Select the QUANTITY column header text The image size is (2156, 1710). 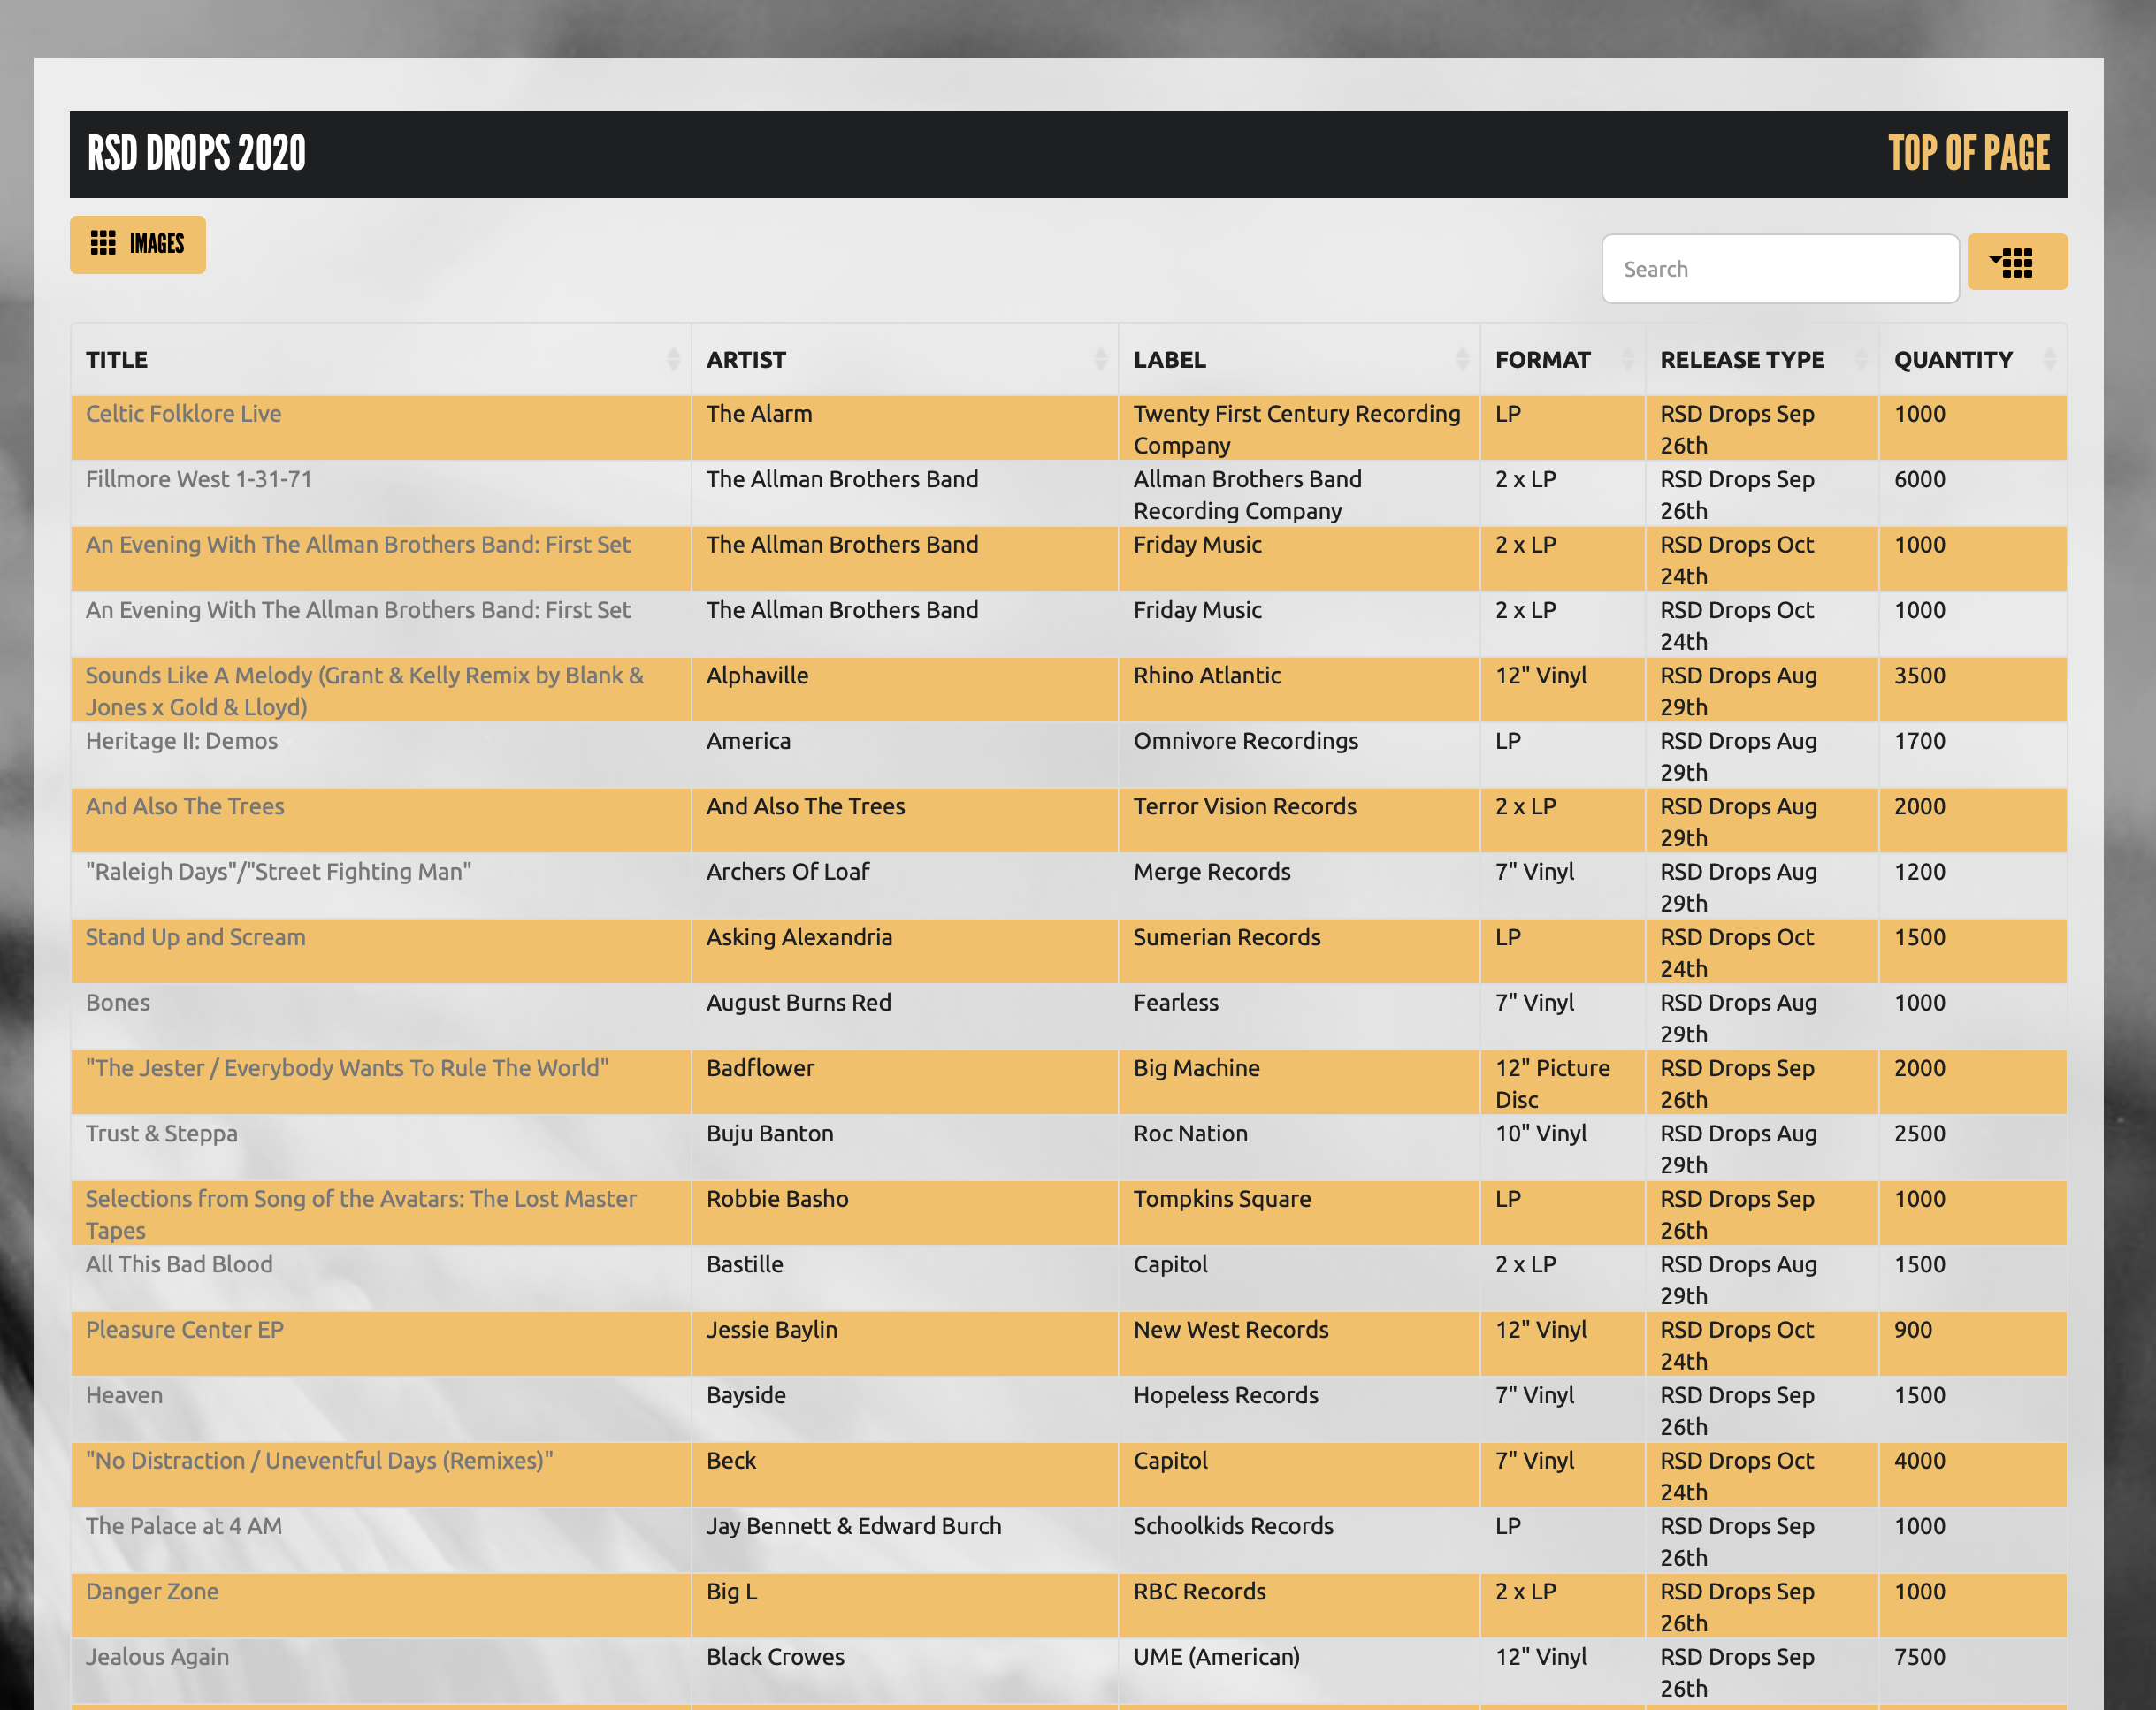tap(1953, 360)
